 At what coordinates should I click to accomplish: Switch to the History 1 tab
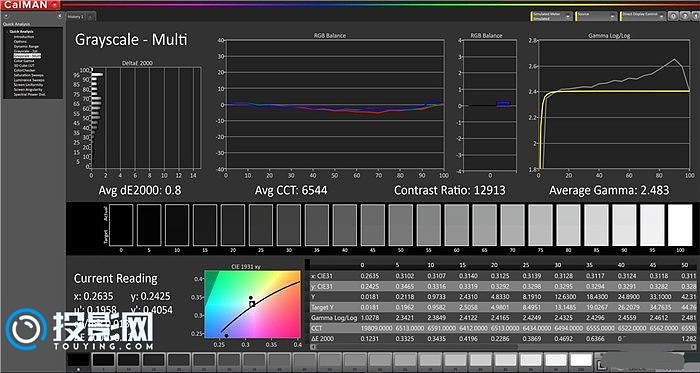[75, 17]
